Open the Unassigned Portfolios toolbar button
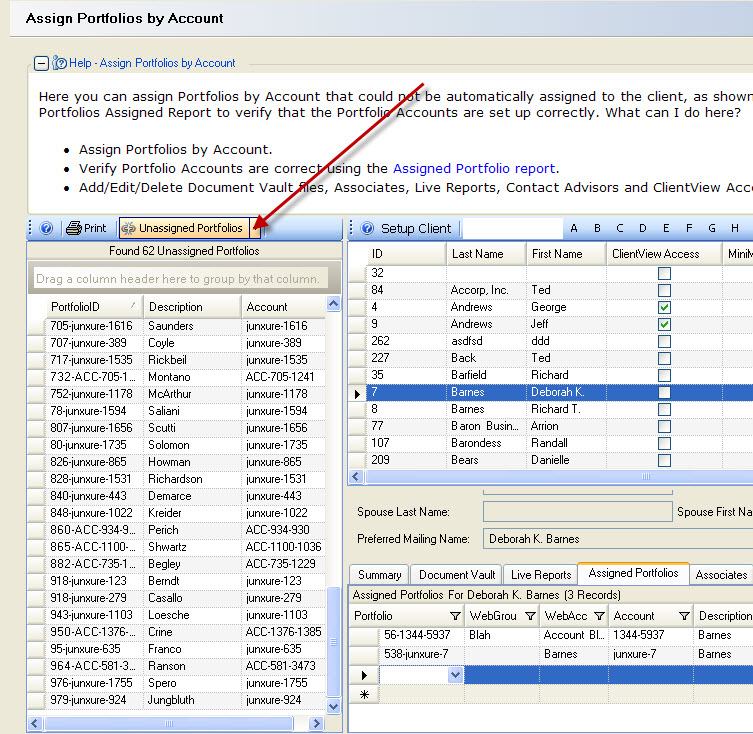Screen dimensions: 753x734 pos(182,228)
